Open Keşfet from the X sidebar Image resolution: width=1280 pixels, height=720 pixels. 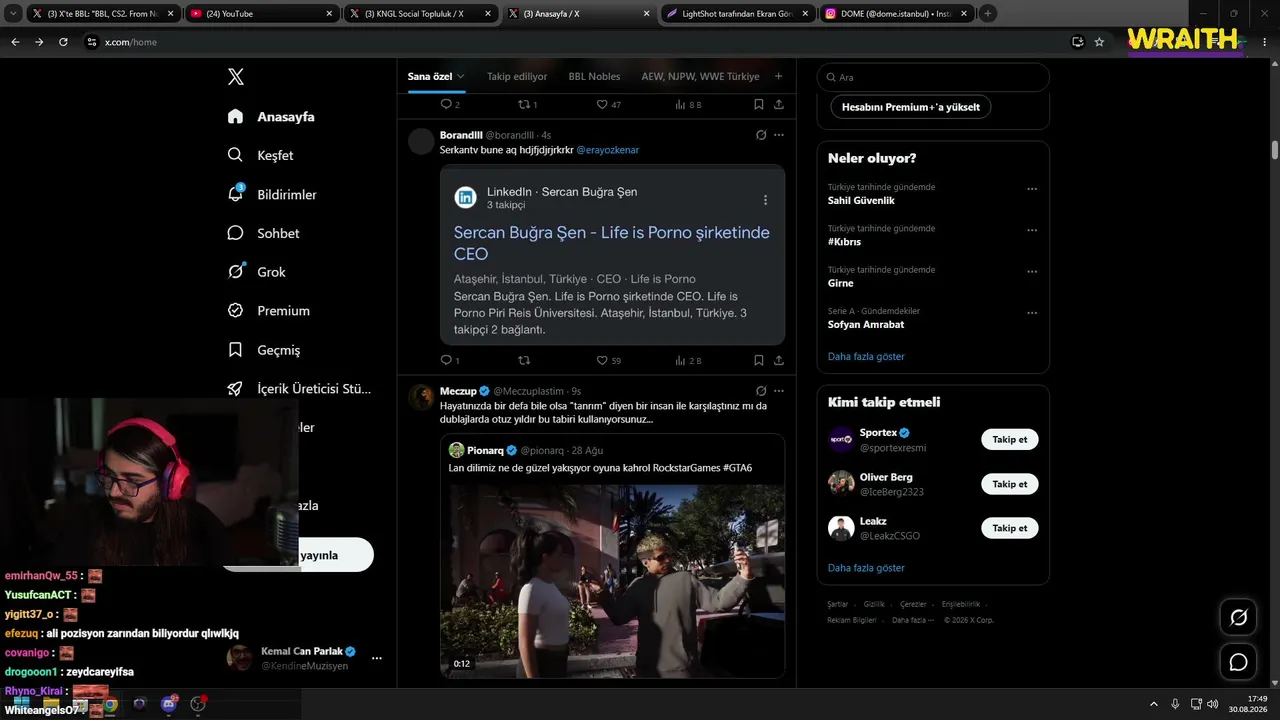[x=261, y=155]
